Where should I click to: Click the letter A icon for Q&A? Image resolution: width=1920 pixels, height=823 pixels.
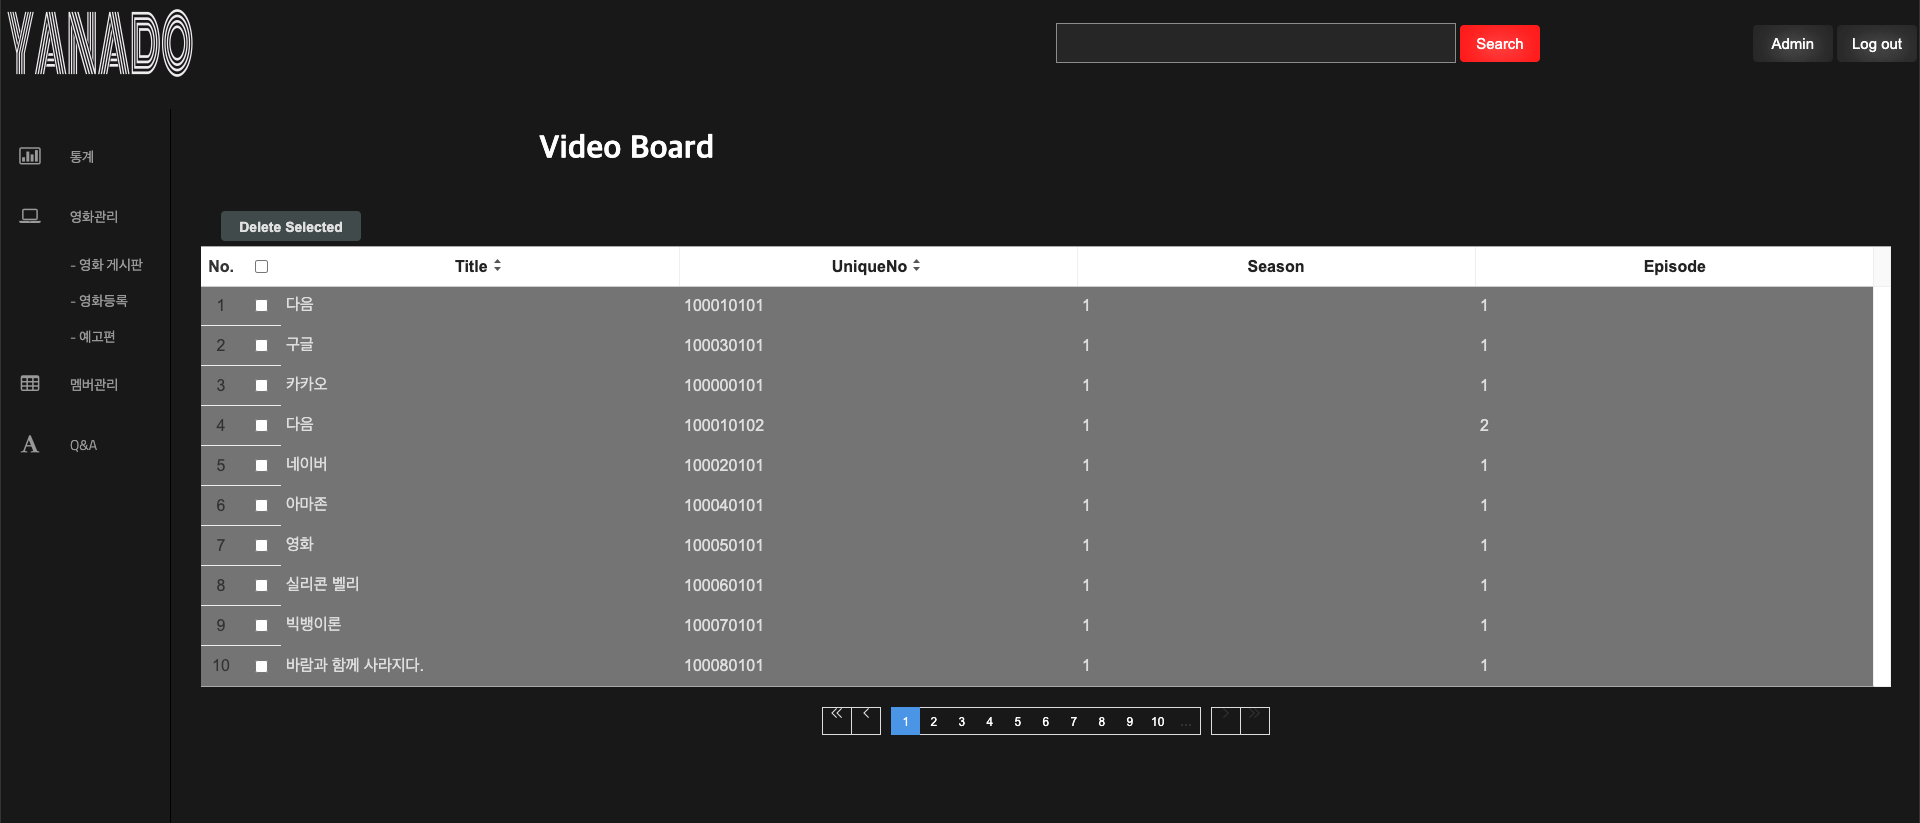pyautogui.click(x=30, y=444)
